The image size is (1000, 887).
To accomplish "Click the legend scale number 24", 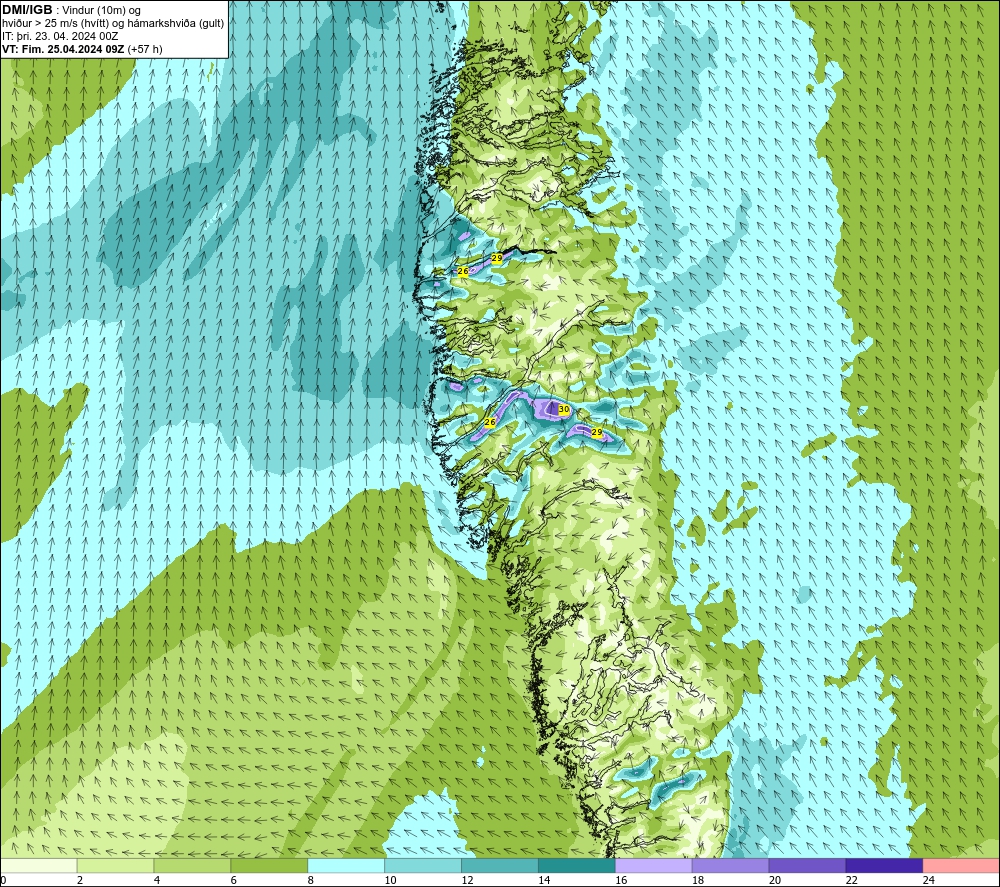I will 928,880.
